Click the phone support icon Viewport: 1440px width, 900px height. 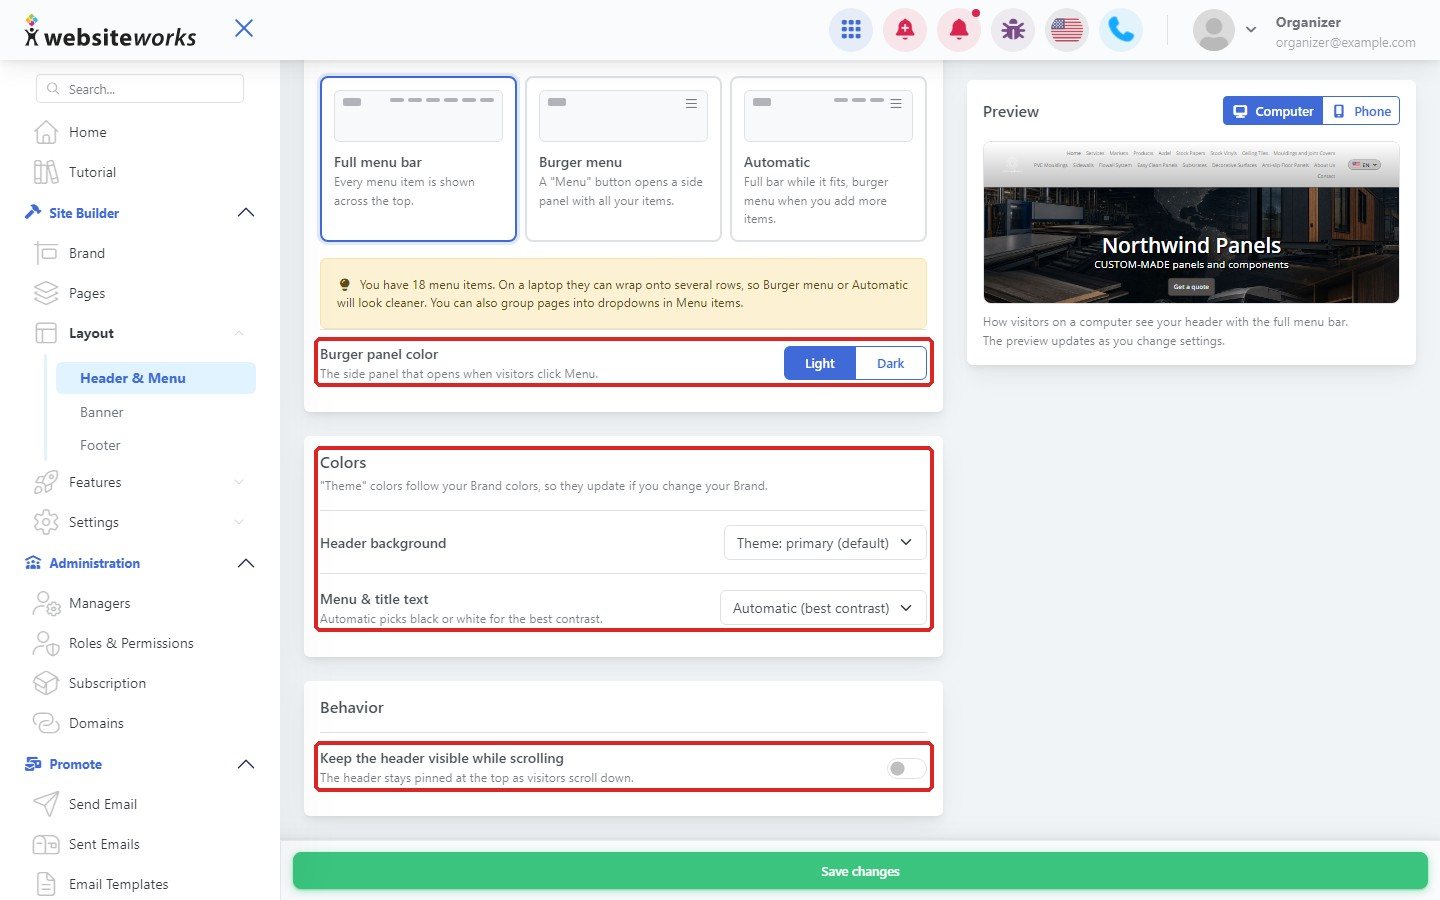1121,30
